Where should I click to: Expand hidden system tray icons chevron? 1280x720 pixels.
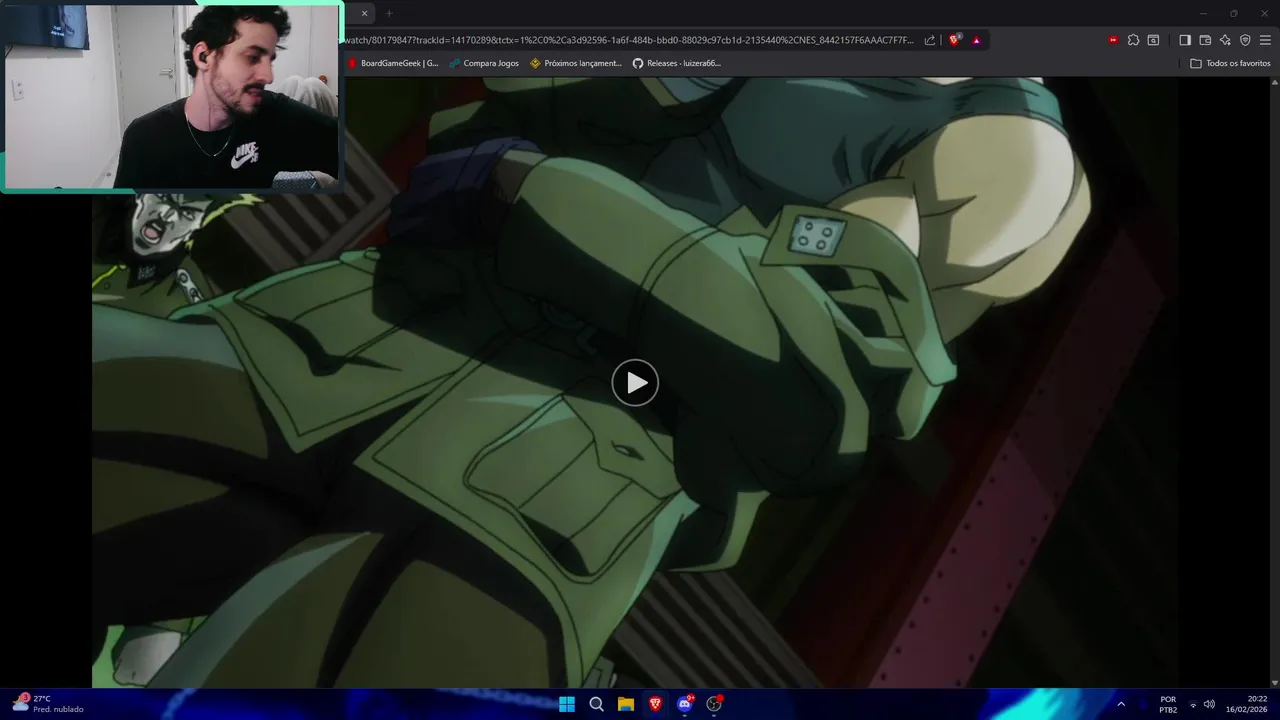1121,704
